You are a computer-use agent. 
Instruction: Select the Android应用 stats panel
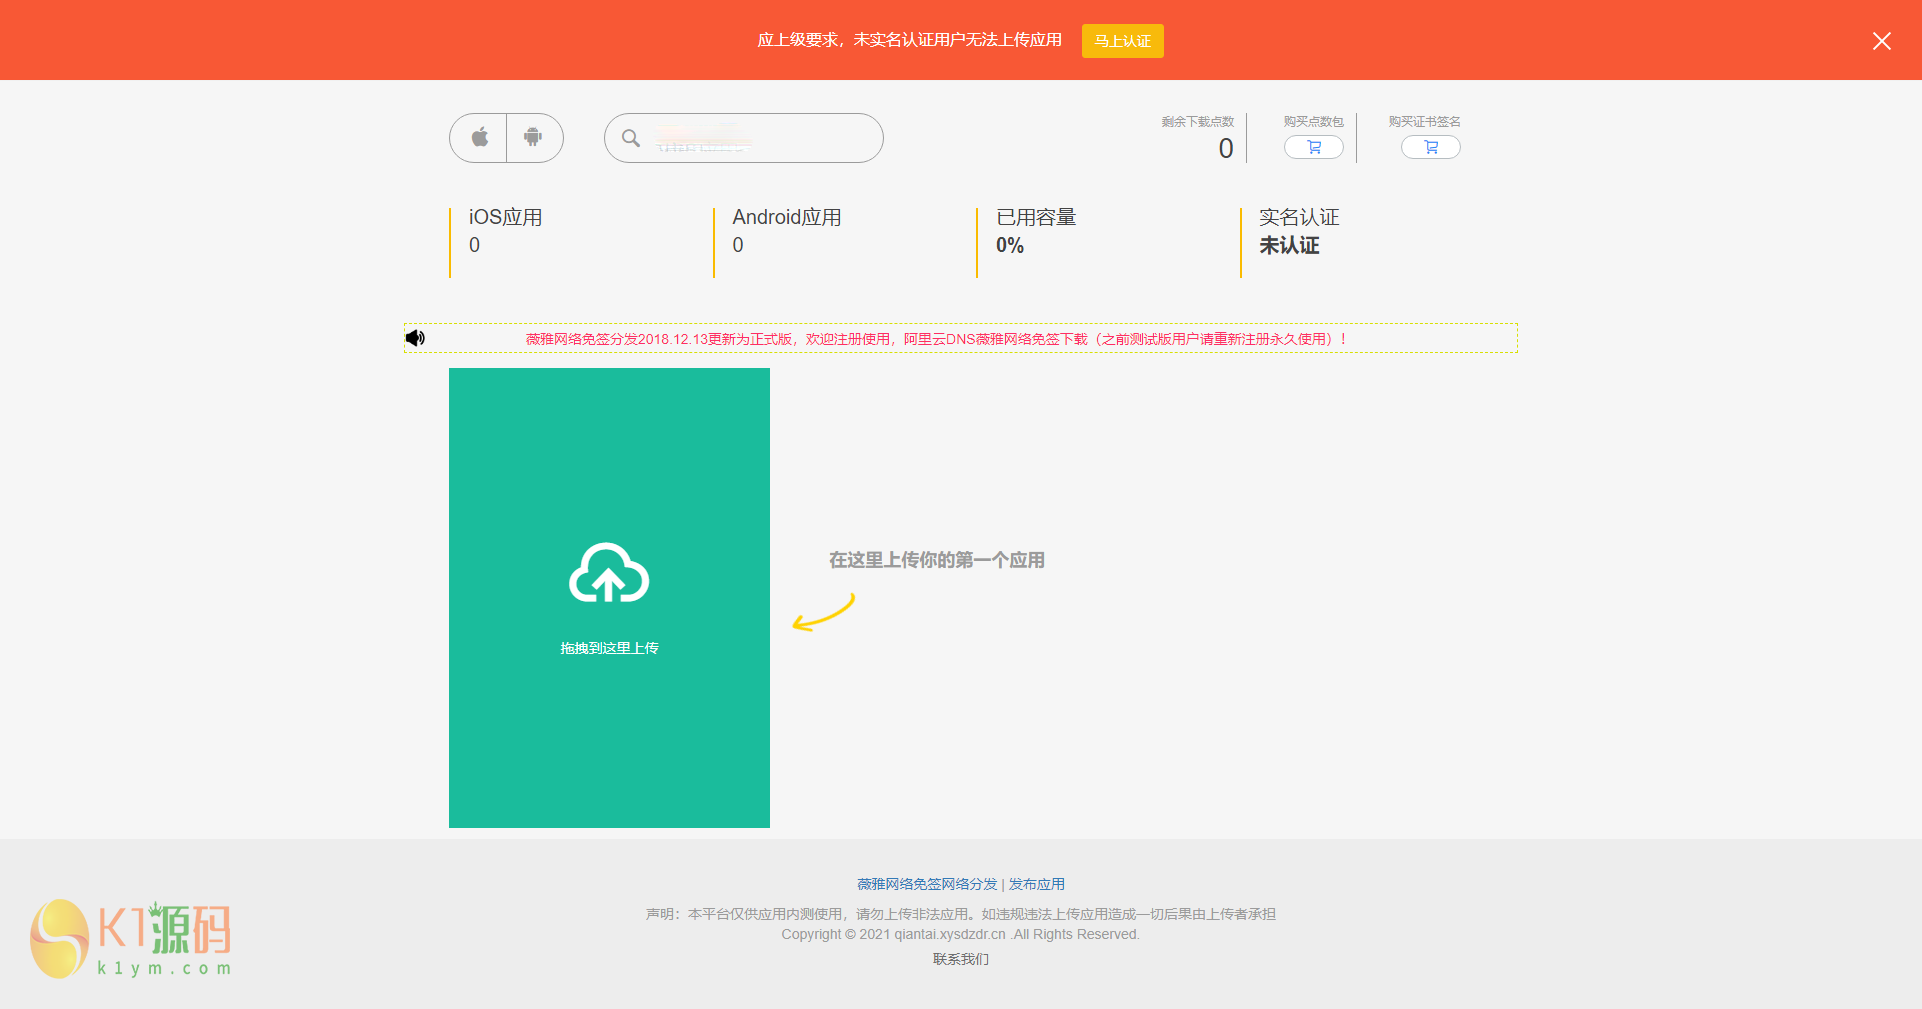pos(787,230)
